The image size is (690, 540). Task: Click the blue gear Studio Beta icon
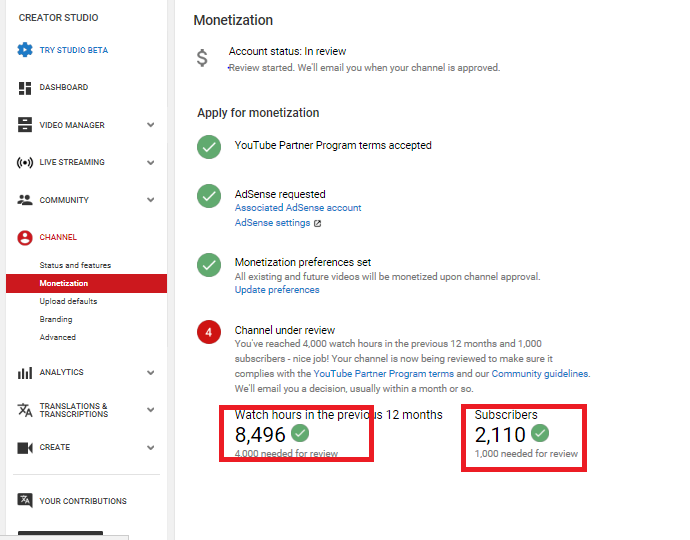pyautogui.click(x=25, y=50)
